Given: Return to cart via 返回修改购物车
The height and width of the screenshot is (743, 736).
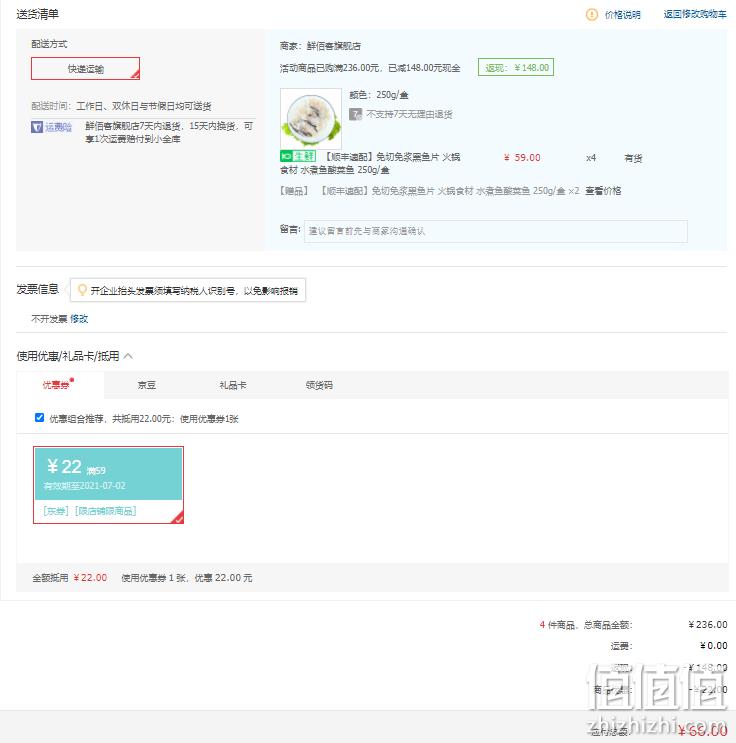Looking at the screenshot, I should click(695, 14).
